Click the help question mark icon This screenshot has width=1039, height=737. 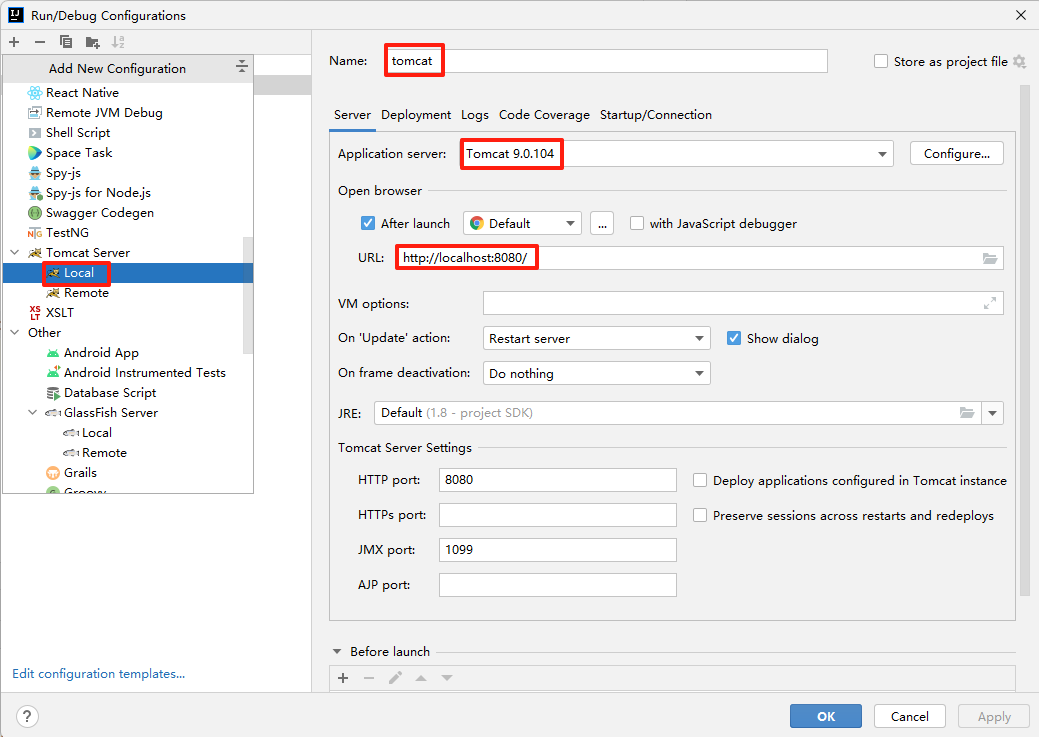(27, 716)
